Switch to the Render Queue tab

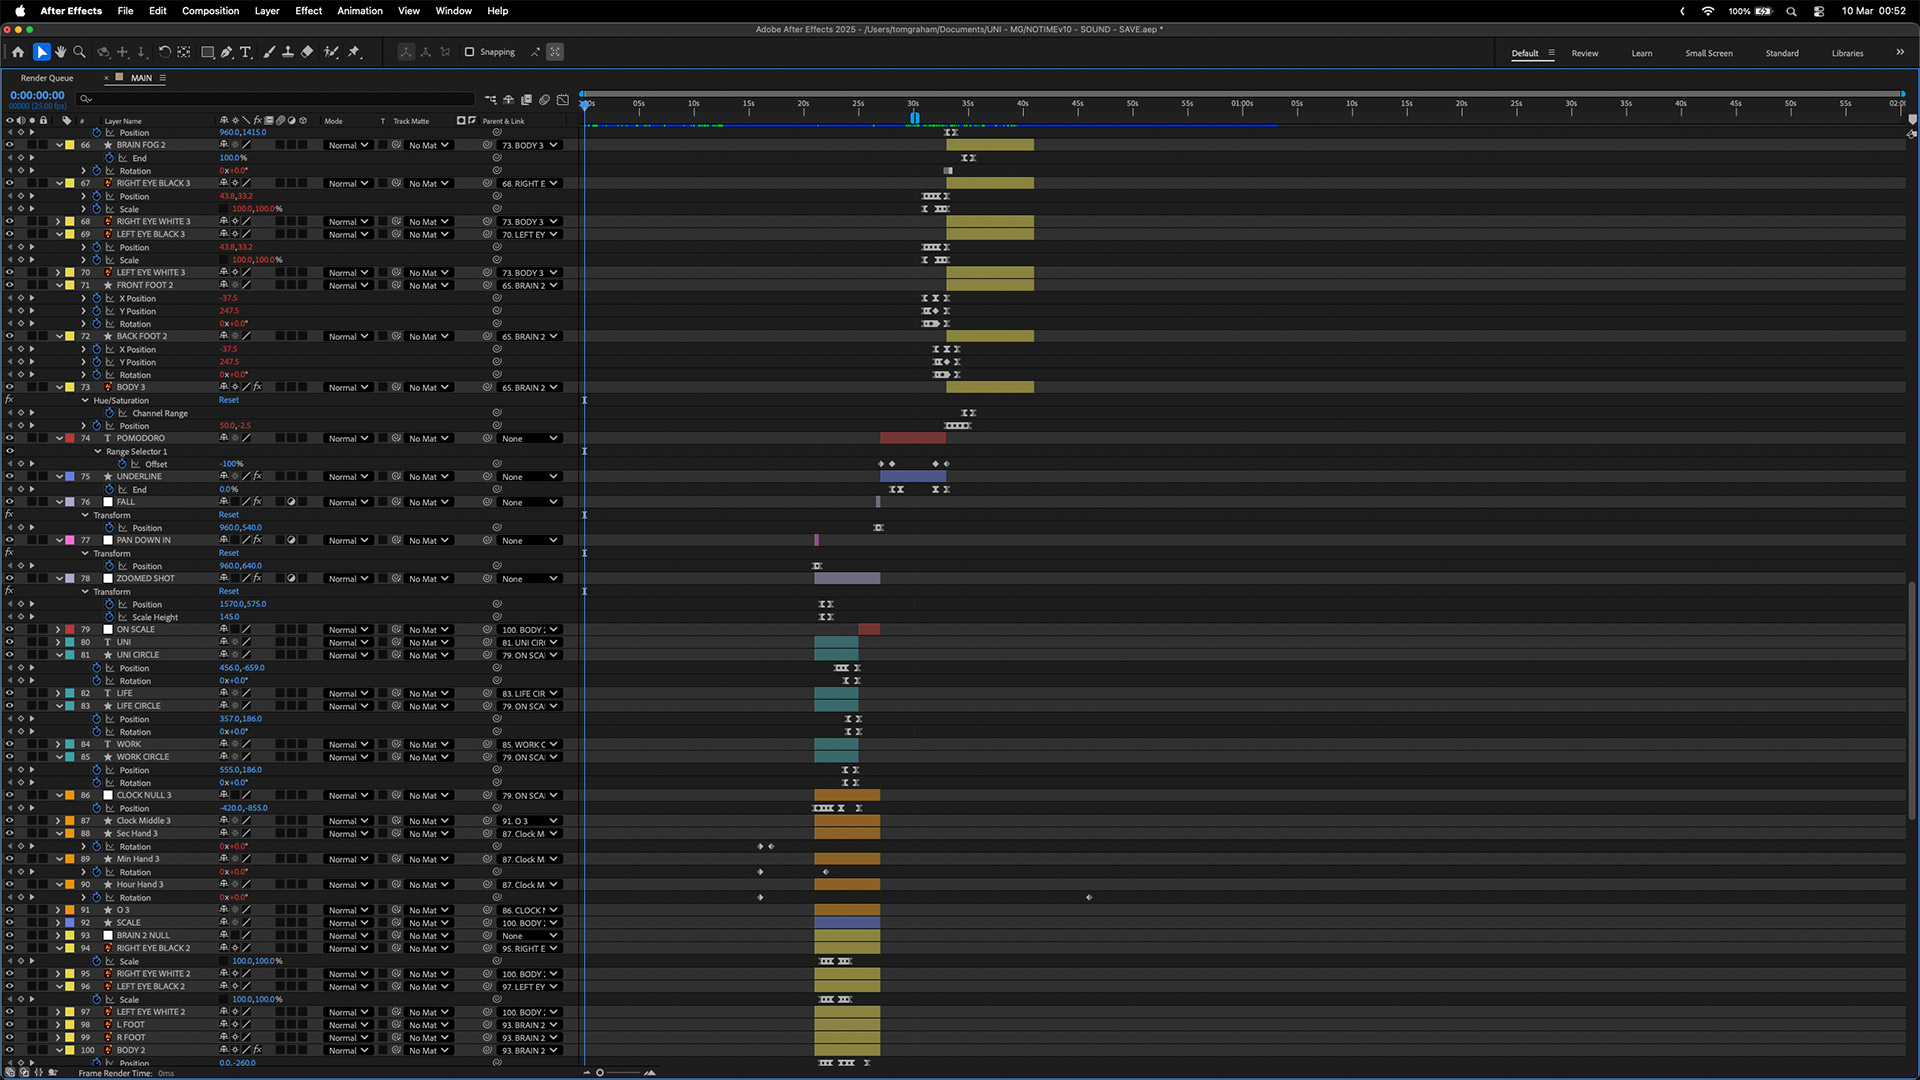(47, 78)
